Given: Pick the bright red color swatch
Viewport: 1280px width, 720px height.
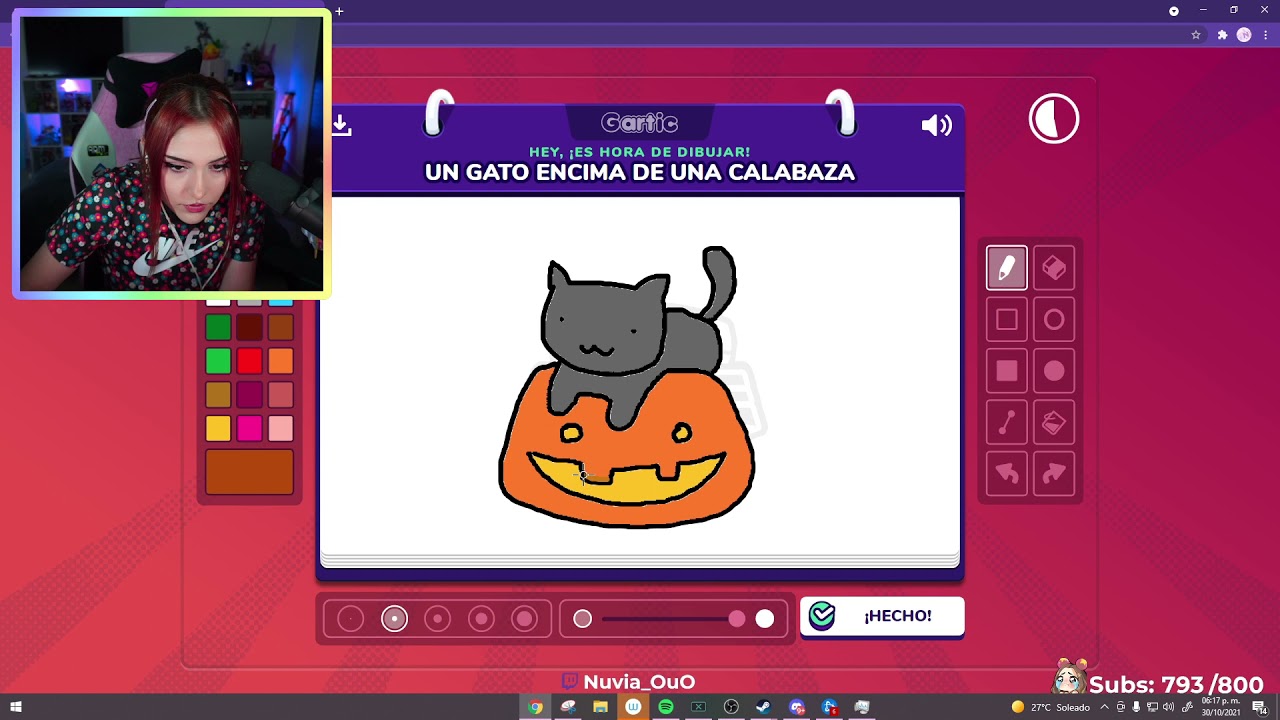Looking at the screenshot, I should click(249, 361).
